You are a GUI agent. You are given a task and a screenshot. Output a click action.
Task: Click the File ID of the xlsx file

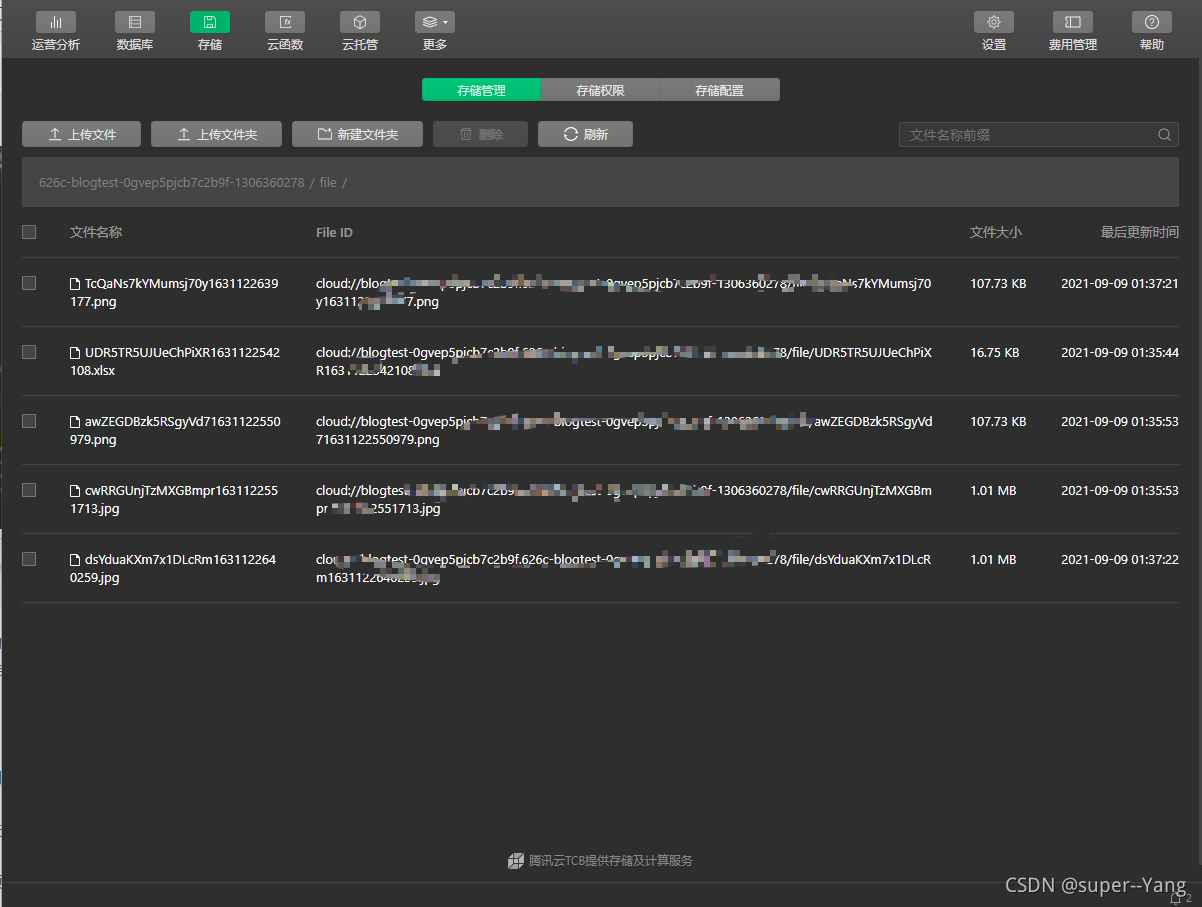pos(624,361)
